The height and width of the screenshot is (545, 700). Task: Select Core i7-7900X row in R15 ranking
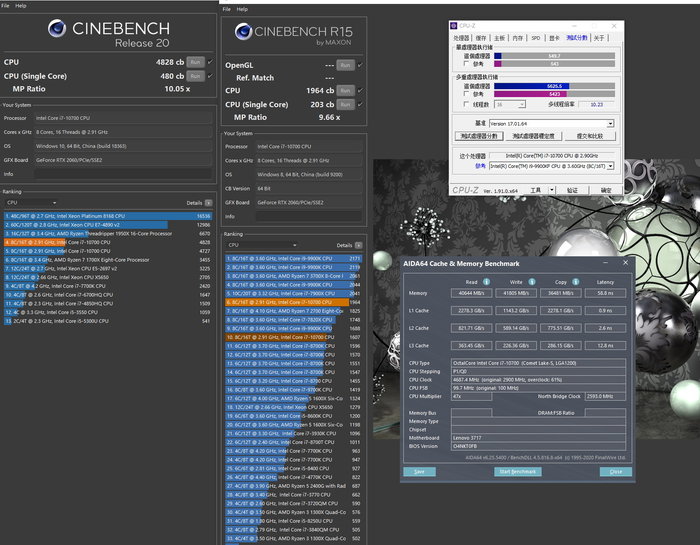(293, 294)
